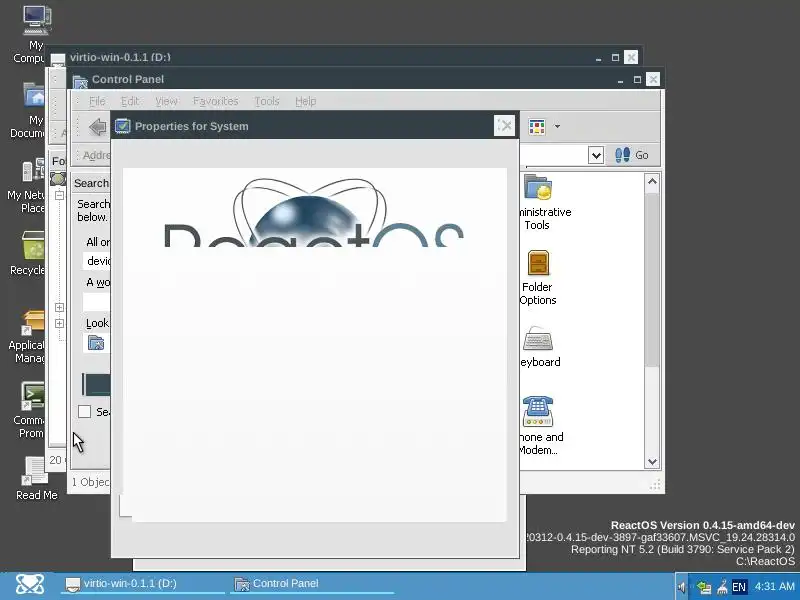Open the Keyboard applet in Control Panel
This screenshot has height=600, width=800.
click(539, 347)
